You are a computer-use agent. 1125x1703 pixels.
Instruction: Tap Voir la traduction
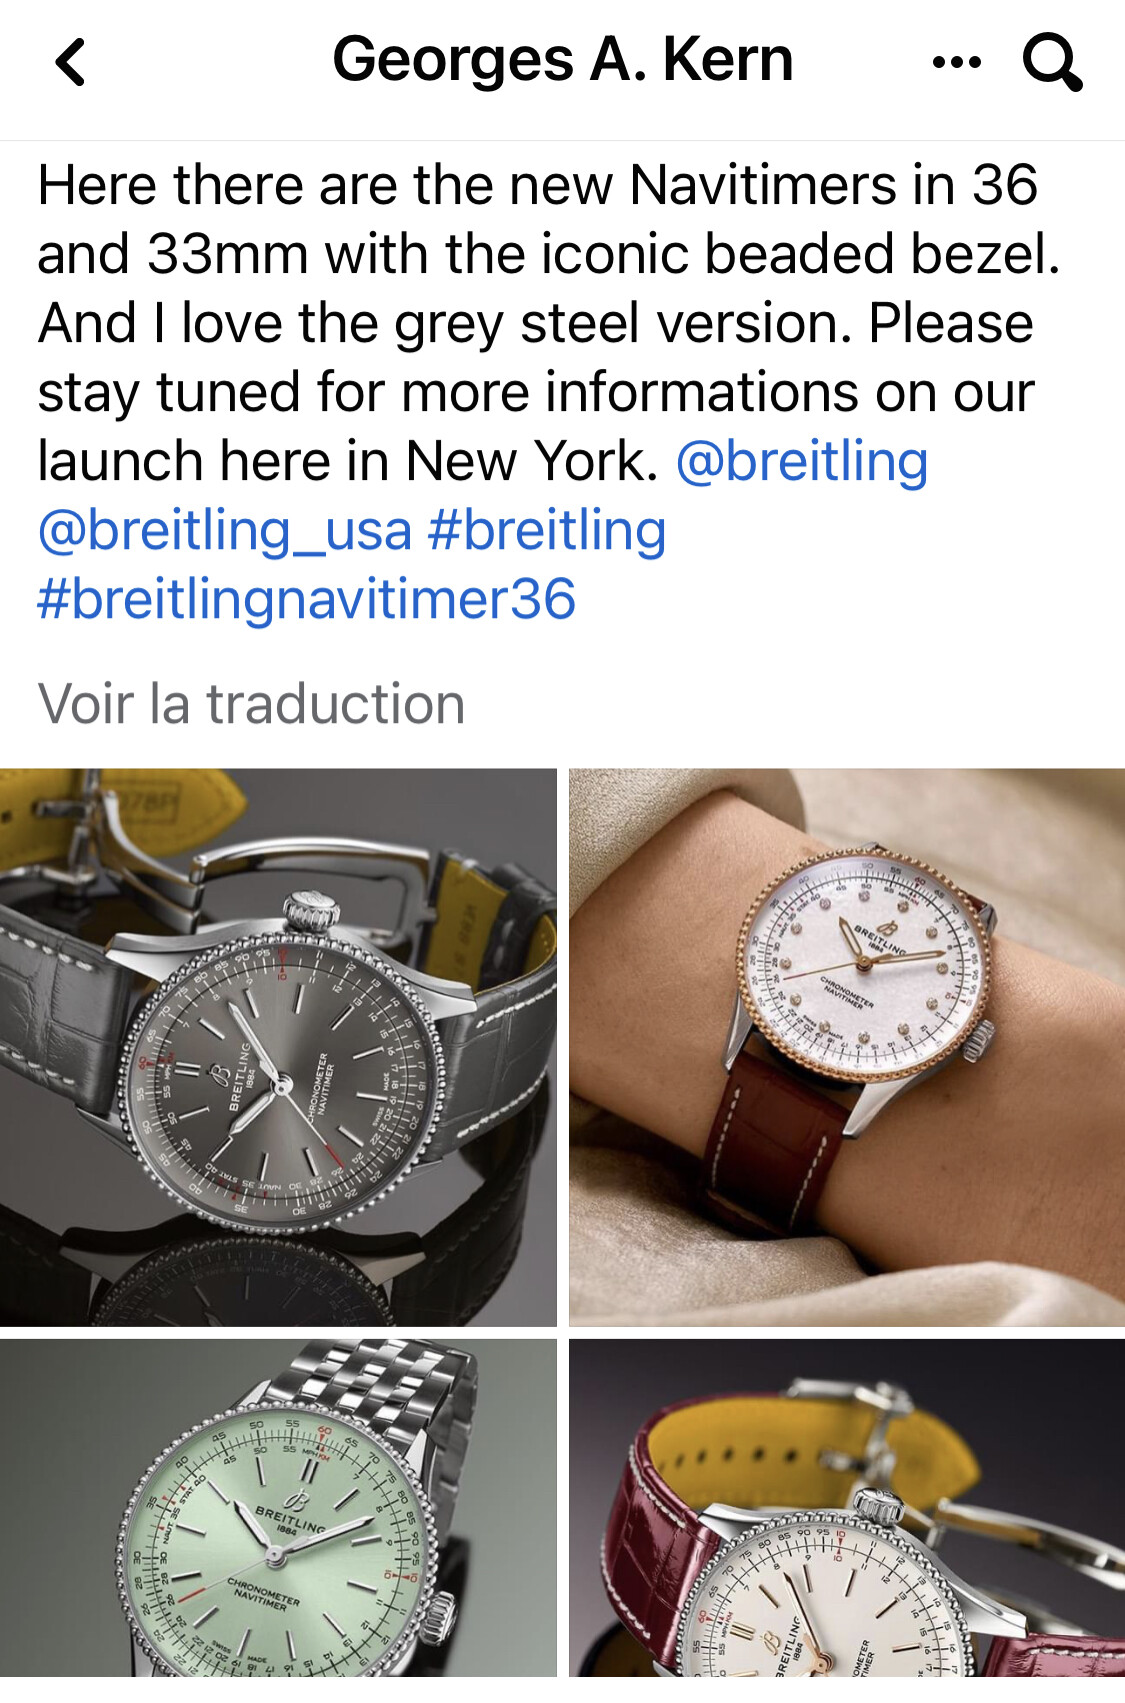tap(251, 703)
